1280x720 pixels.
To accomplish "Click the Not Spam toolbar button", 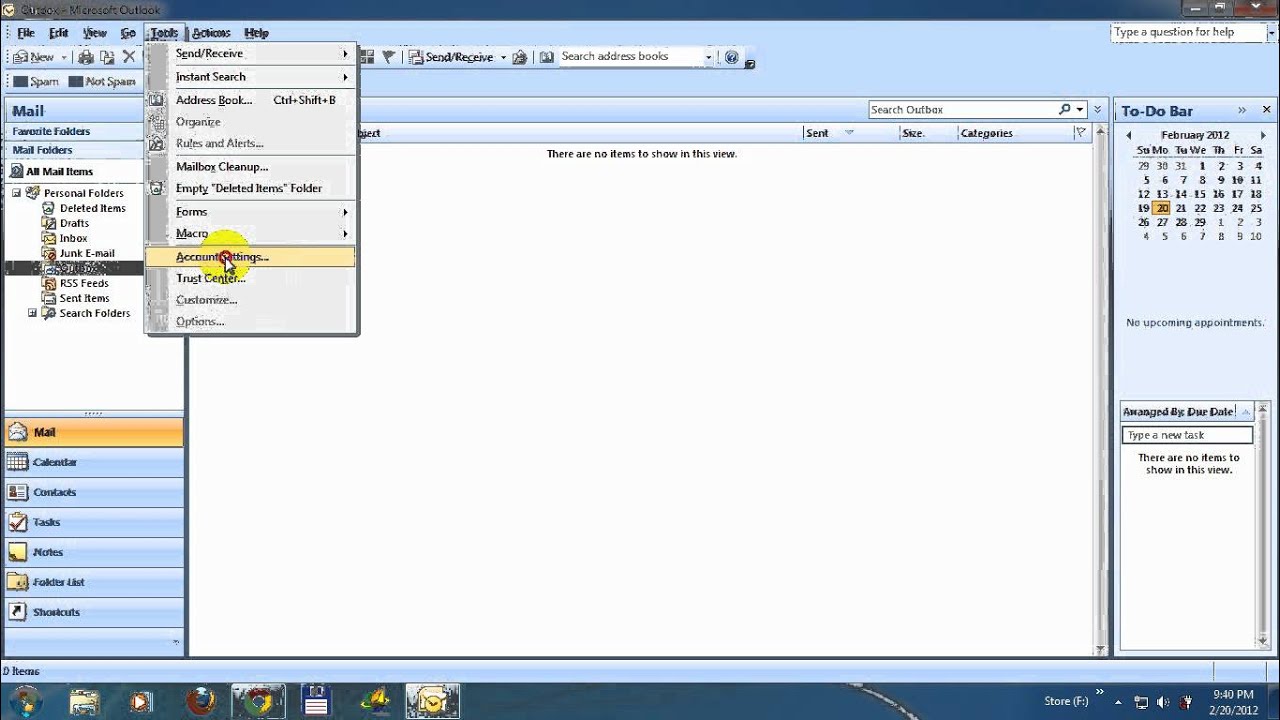I will point(102,81).
